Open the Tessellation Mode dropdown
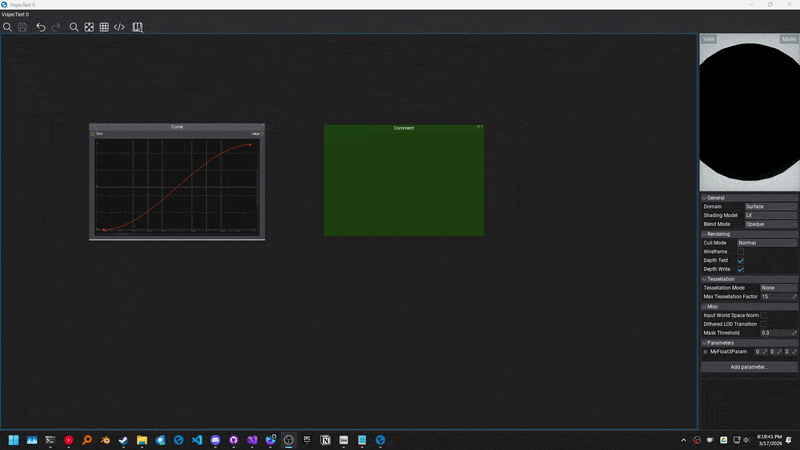Screen dimensions: 800x450 pyautogui.click(x=778, y=288)
